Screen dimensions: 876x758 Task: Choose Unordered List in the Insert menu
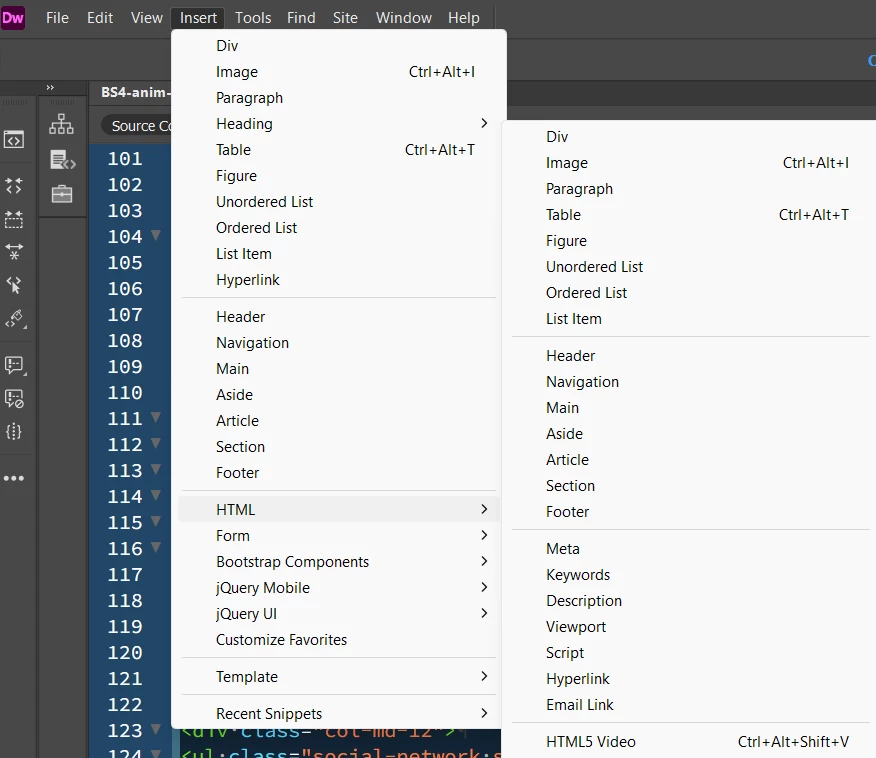coord(339,202)
